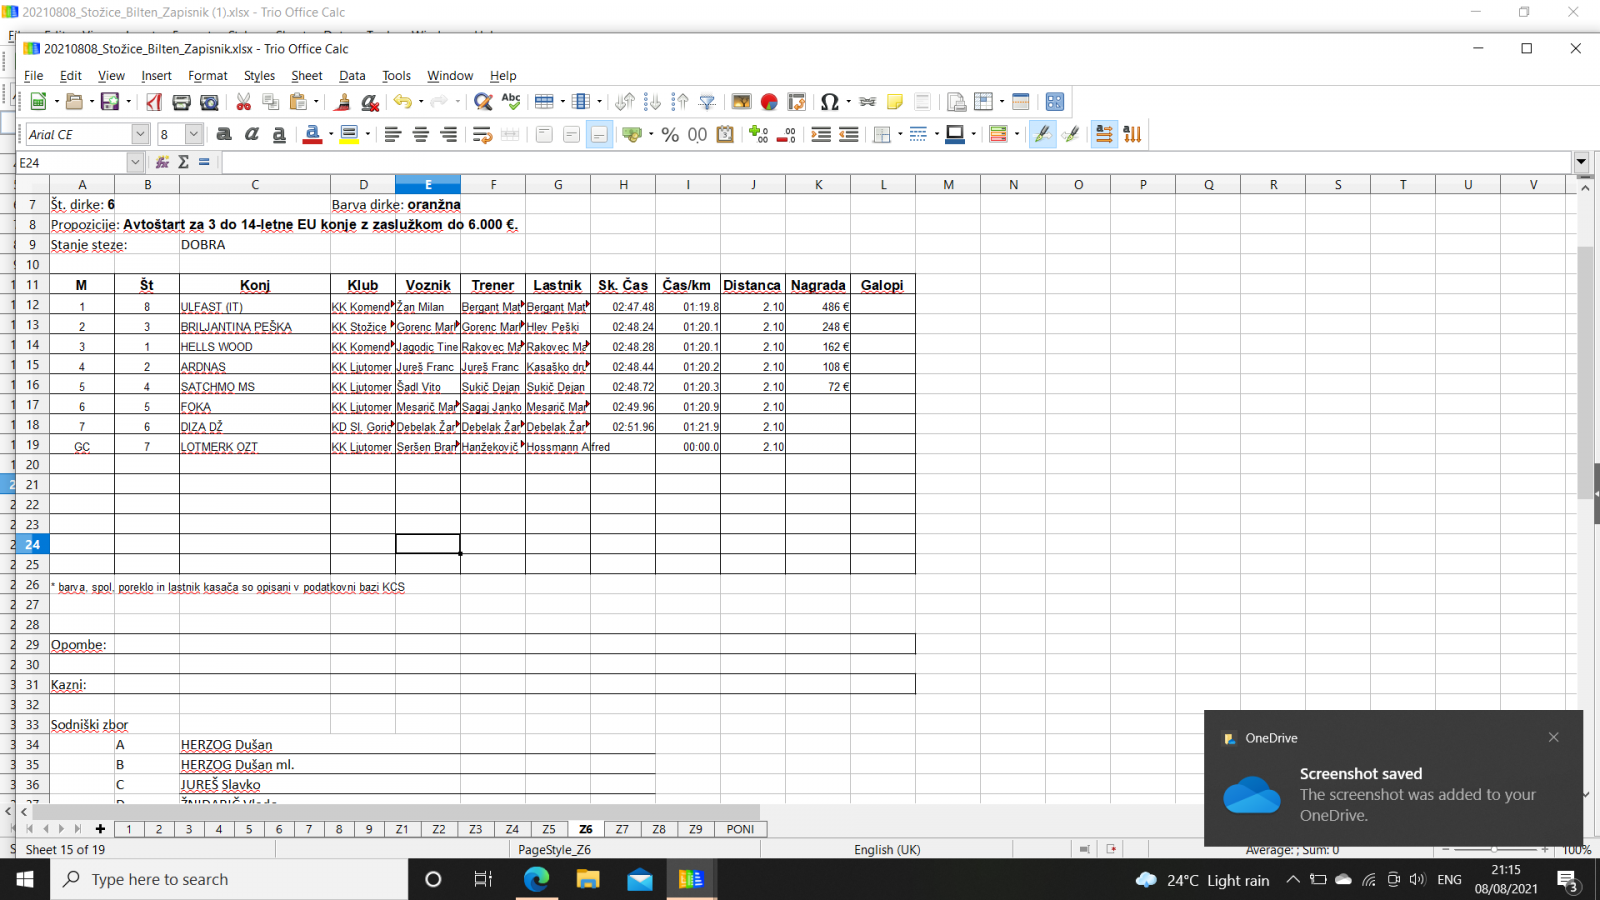Expand the Name Box cell reference dropdown
Screen dimensions: 1600x900
pos(135,162)
